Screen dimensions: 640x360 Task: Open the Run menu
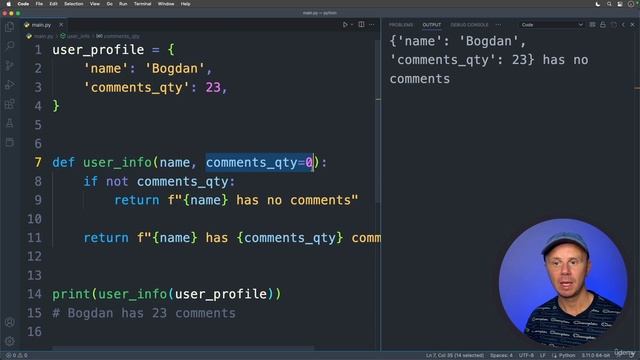[x=123, y=4]
